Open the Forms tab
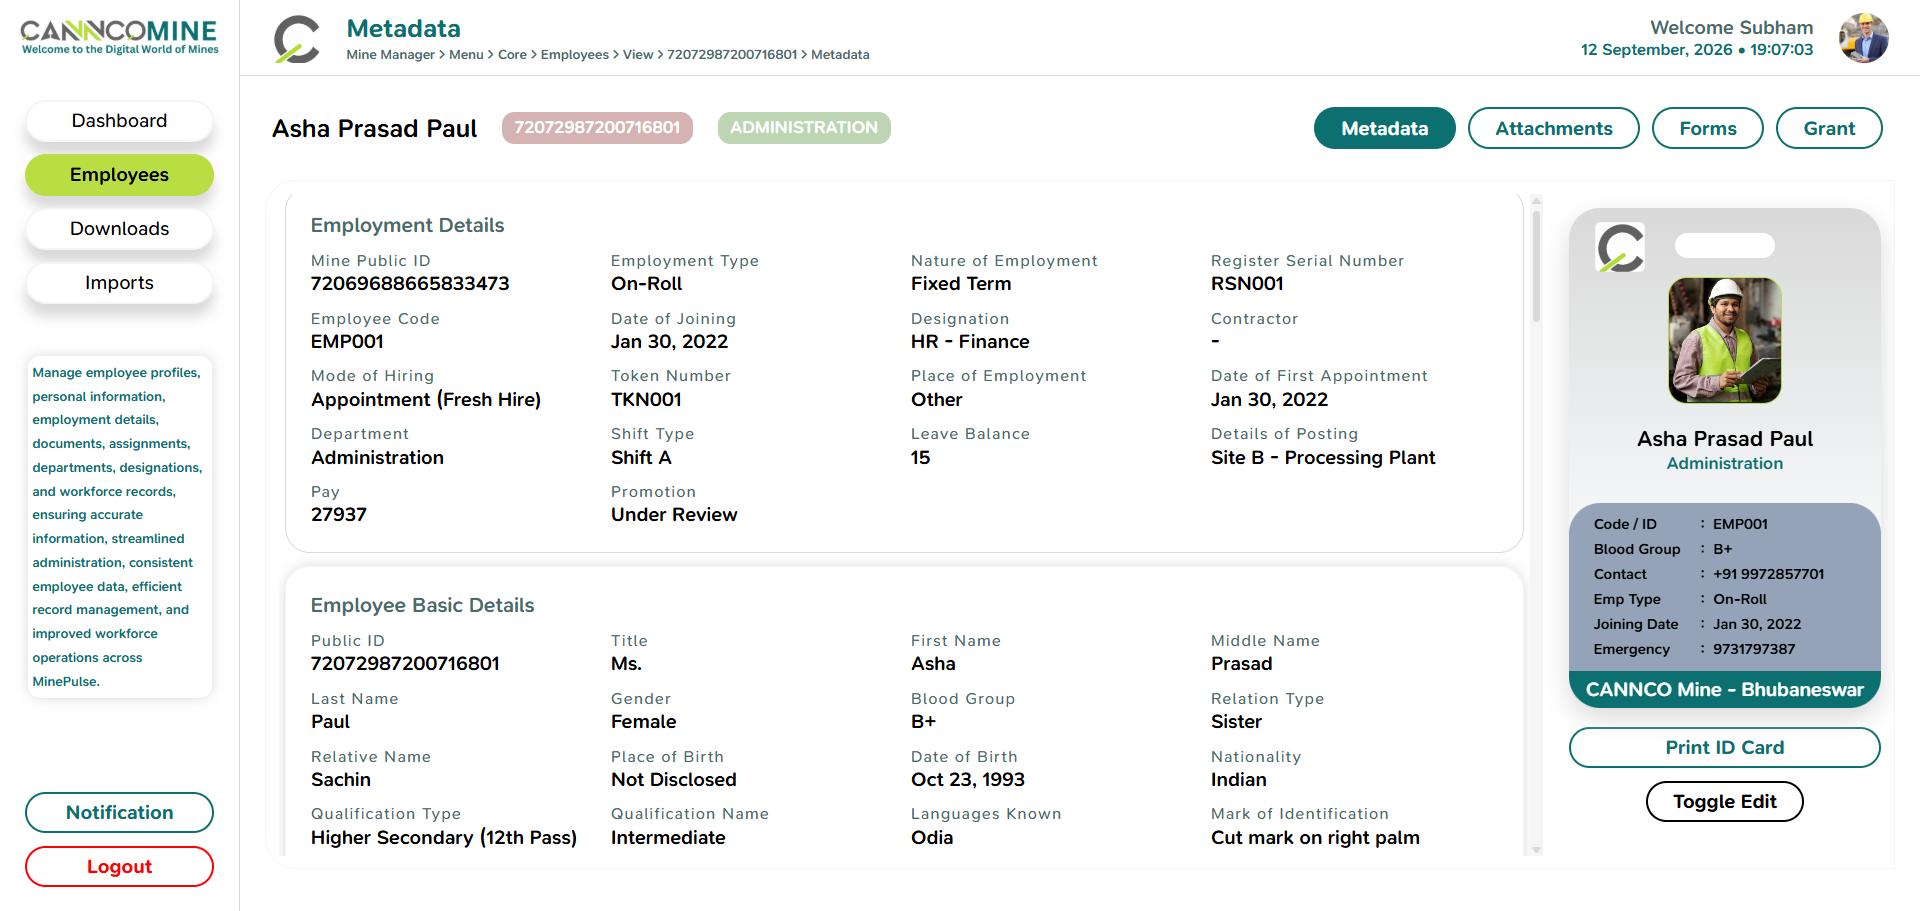1920x911 pixels. pyautogui.click(x=1707, y=128)
